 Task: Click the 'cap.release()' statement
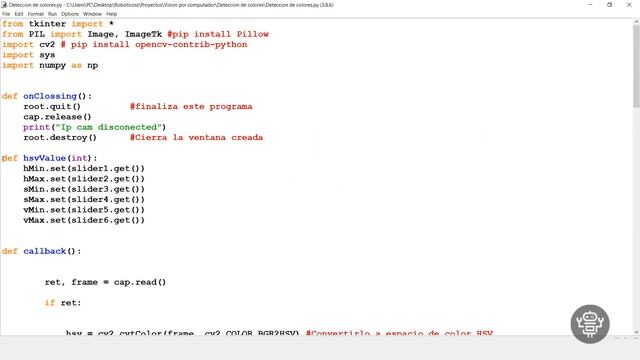pyautogui.click(x=57, y=117)
